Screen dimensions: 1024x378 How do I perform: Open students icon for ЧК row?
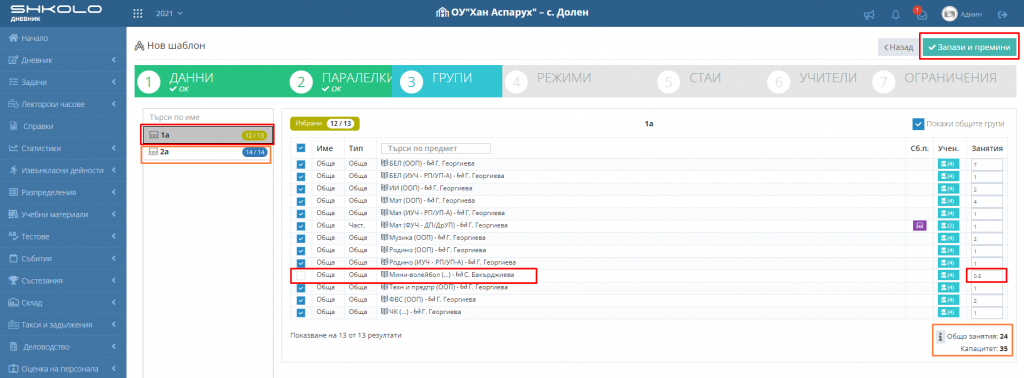tap(948, 313)
